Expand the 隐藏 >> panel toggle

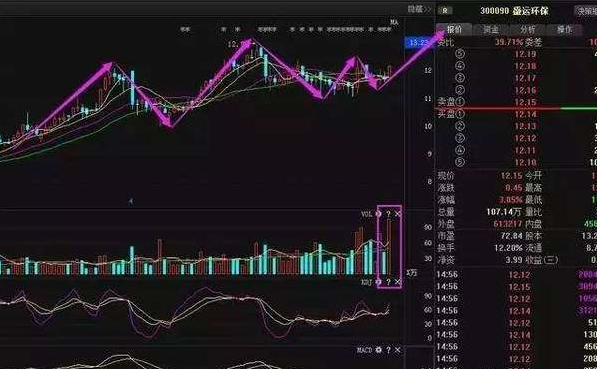click(419, 9)
